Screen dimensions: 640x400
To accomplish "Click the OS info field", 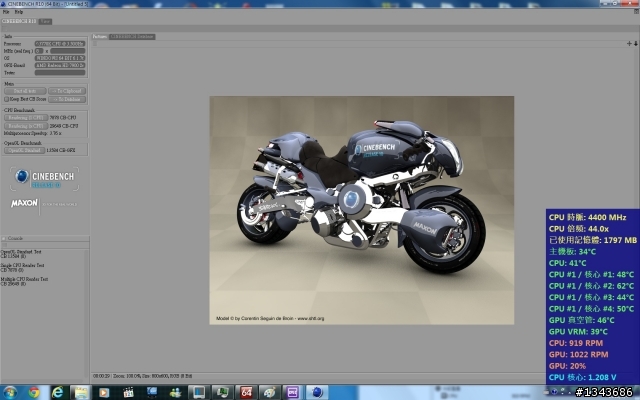I will click(60, 58).
